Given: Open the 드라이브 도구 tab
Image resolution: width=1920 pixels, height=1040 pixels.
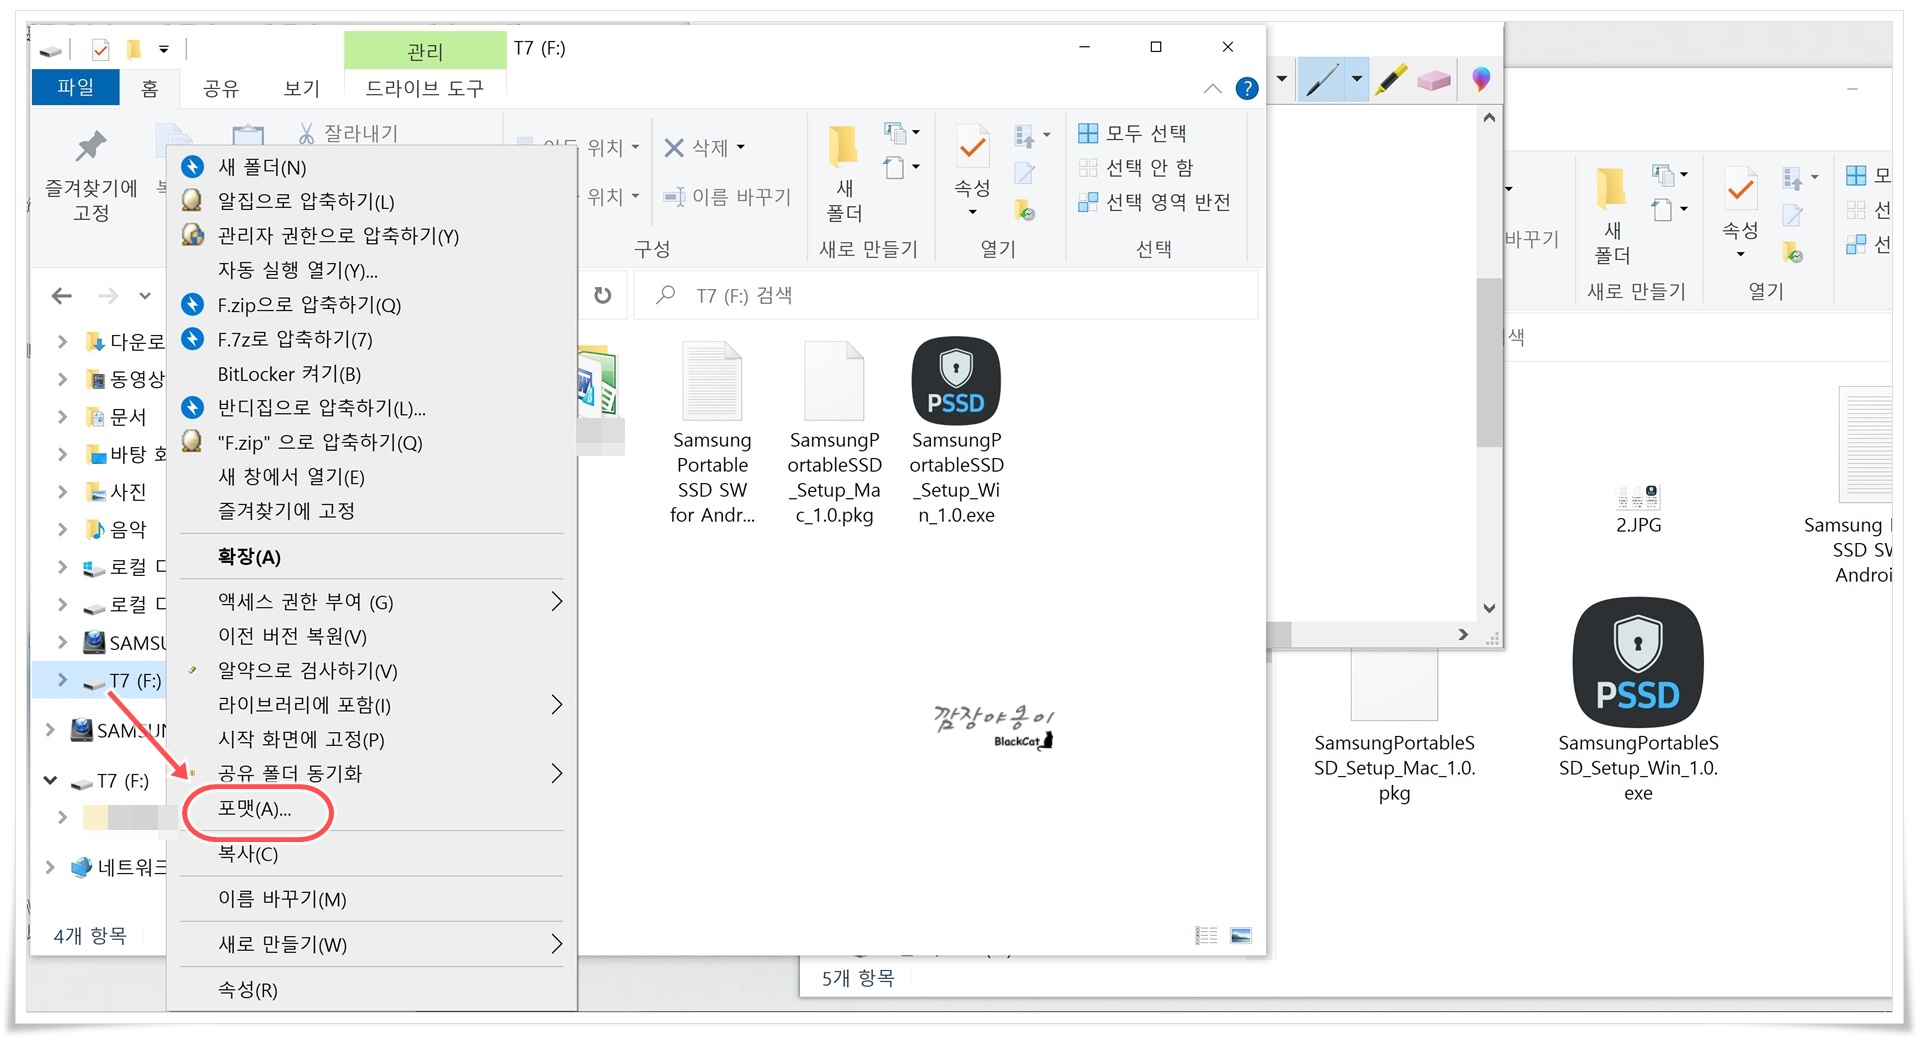Looking at the screenshot, I should 424,88.
